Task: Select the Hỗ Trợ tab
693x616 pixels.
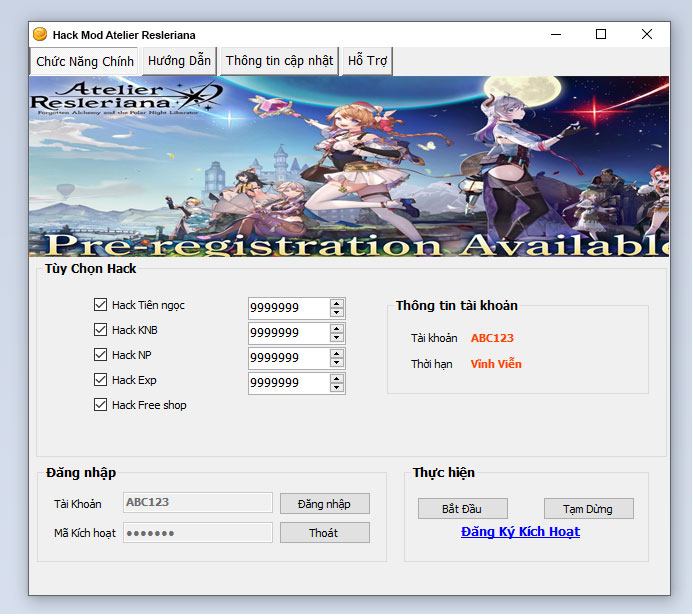Action: 367,61
